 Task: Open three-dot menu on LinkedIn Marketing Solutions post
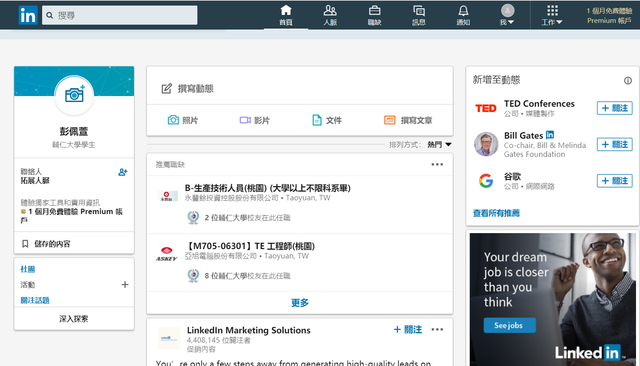pyautogui.click(x=437, y=329)
